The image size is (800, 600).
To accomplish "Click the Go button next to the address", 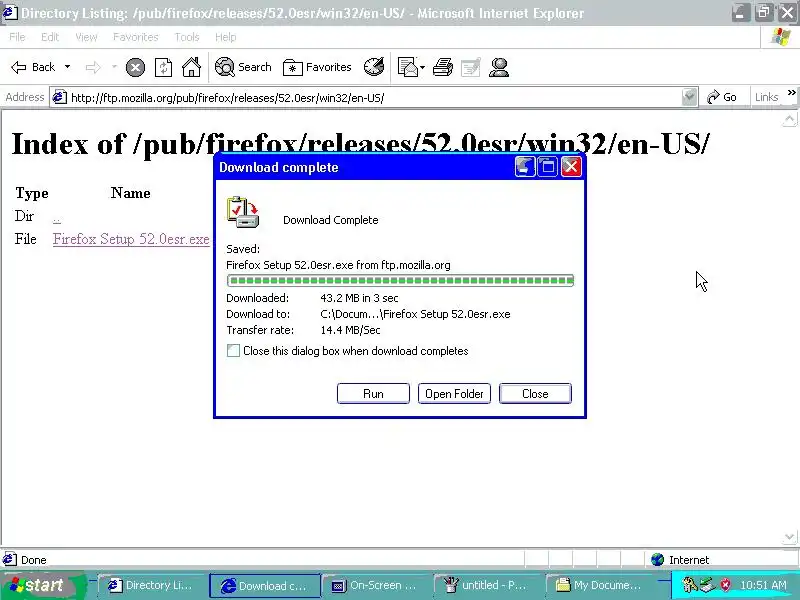I will tap(721, 97).
